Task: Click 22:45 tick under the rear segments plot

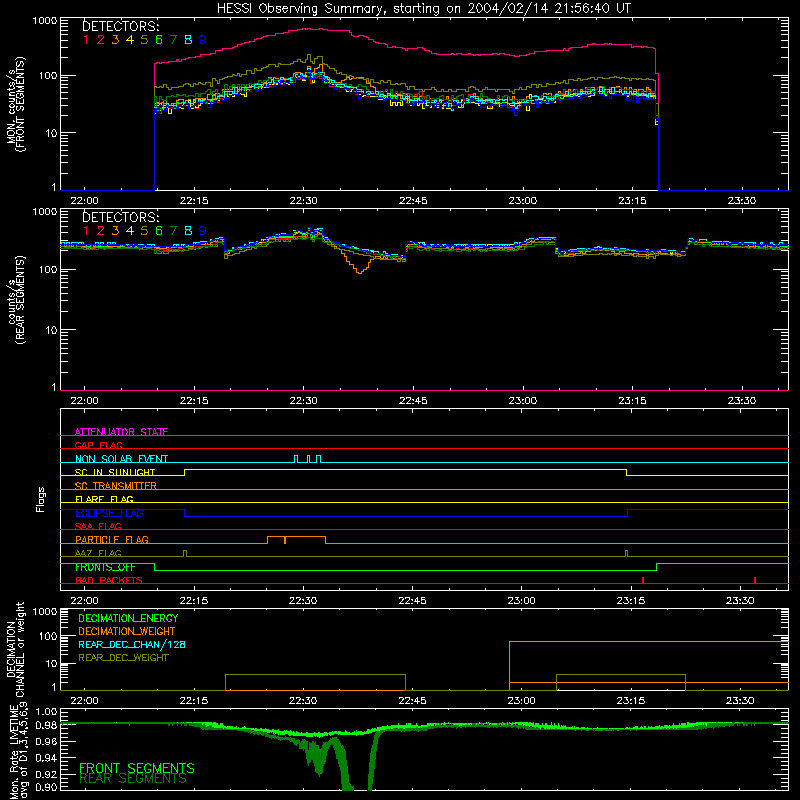Action: coord(413,401)
